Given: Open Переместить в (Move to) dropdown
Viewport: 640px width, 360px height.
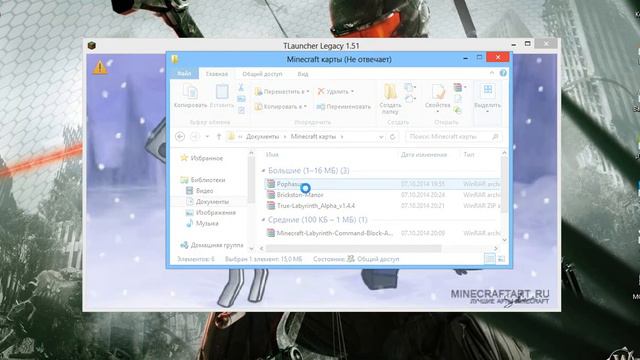Looking at the screenshot, I should (282, 91).
